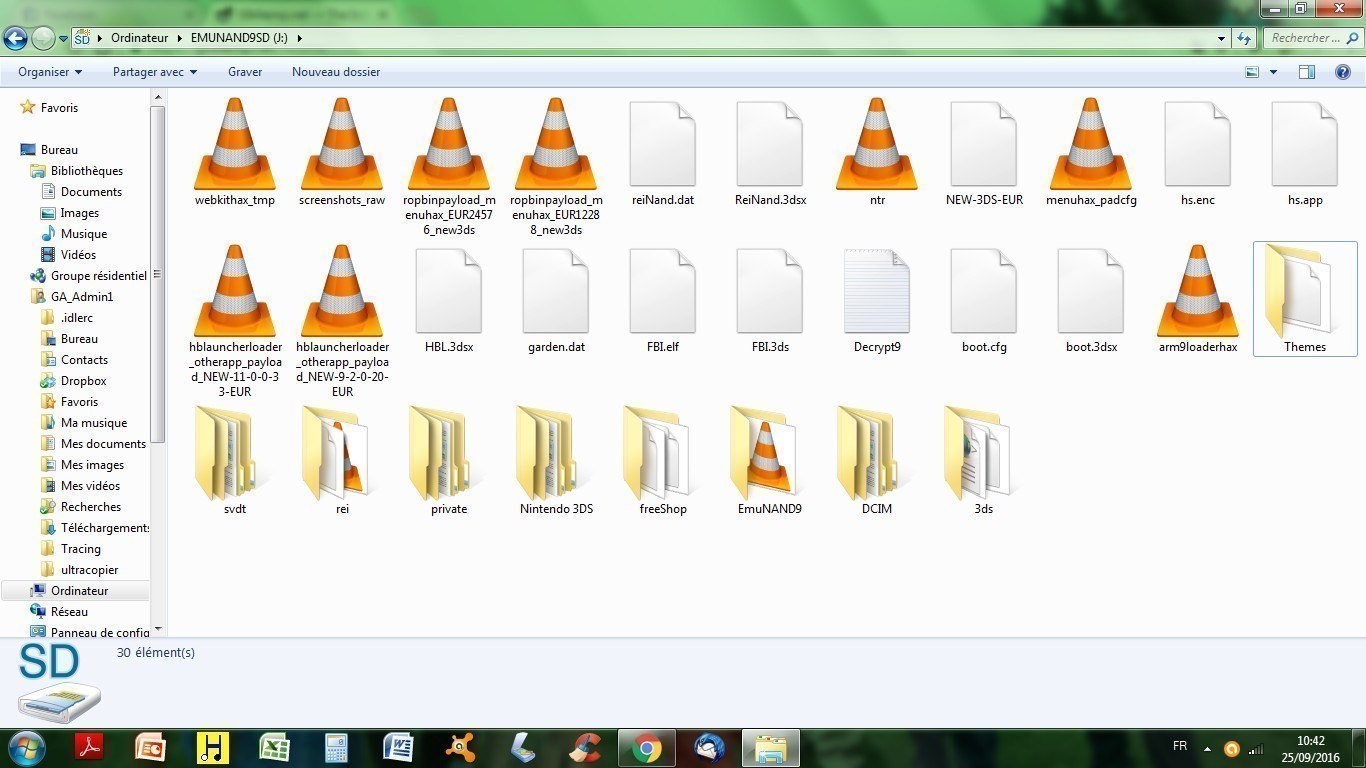This screenshot has height=768, width=1366.
Task: Click EMUNAND9SD (J:) breadcrumb
Action: pyautogui.click(x=240, y=38)
